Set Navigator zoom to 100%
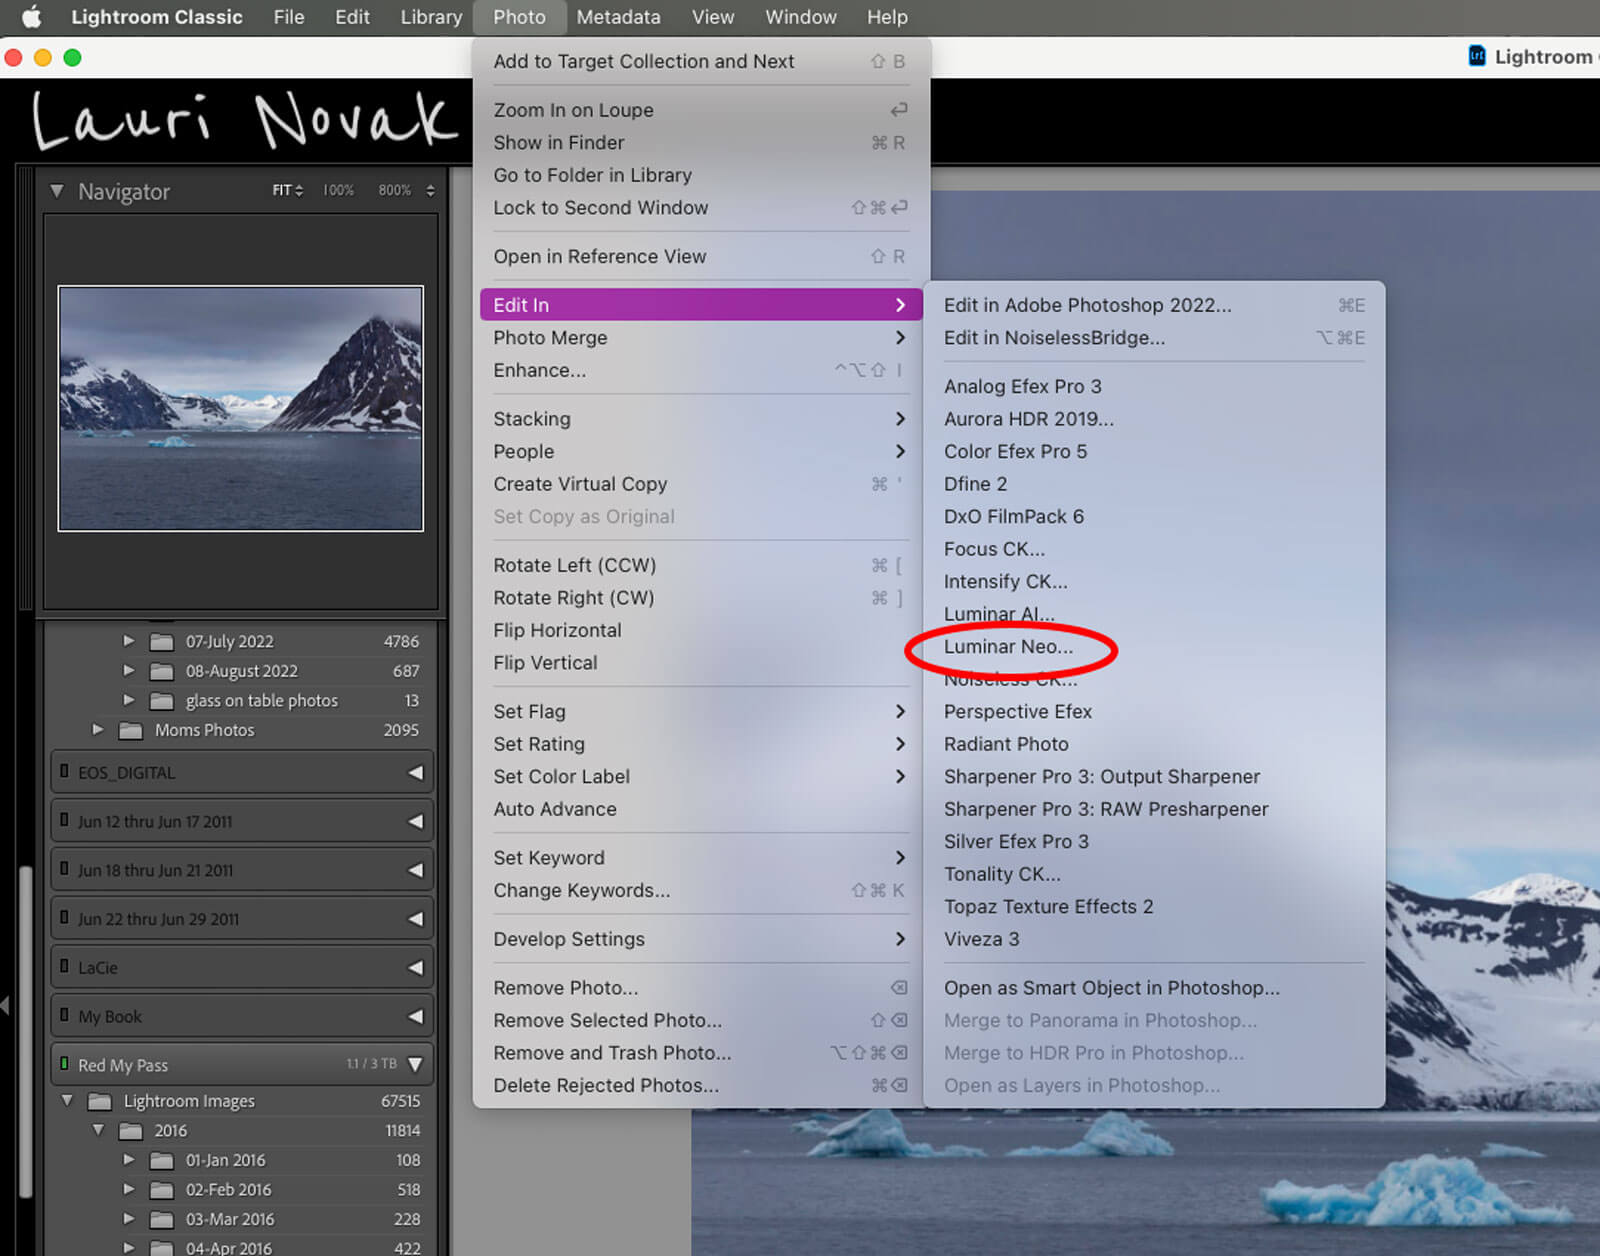The width and height of the screenshot is (1600, 1256). pyautogui.click(x=338, y=190)
